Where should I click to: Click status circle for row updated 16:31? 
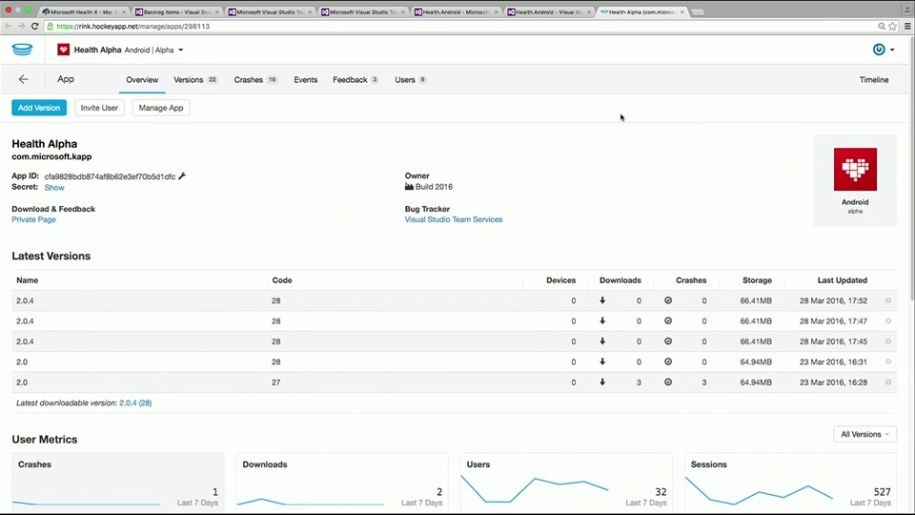click(x=888, y=362)
